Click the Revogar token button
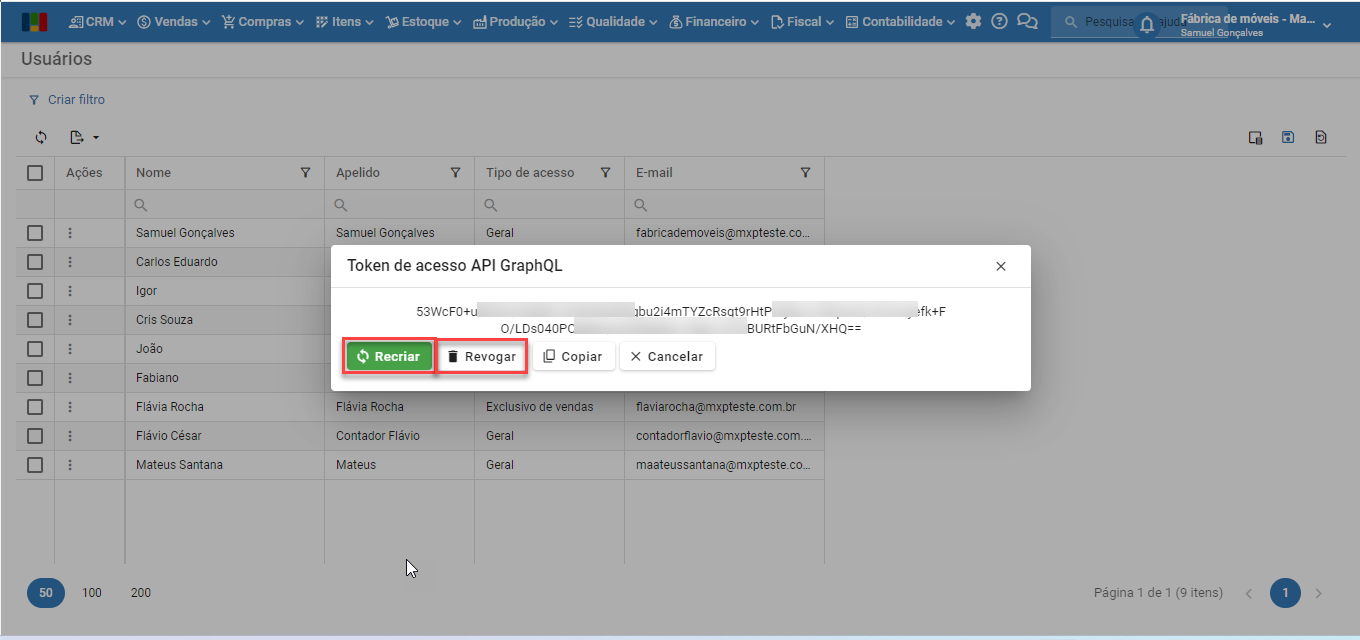 point(482,357)
